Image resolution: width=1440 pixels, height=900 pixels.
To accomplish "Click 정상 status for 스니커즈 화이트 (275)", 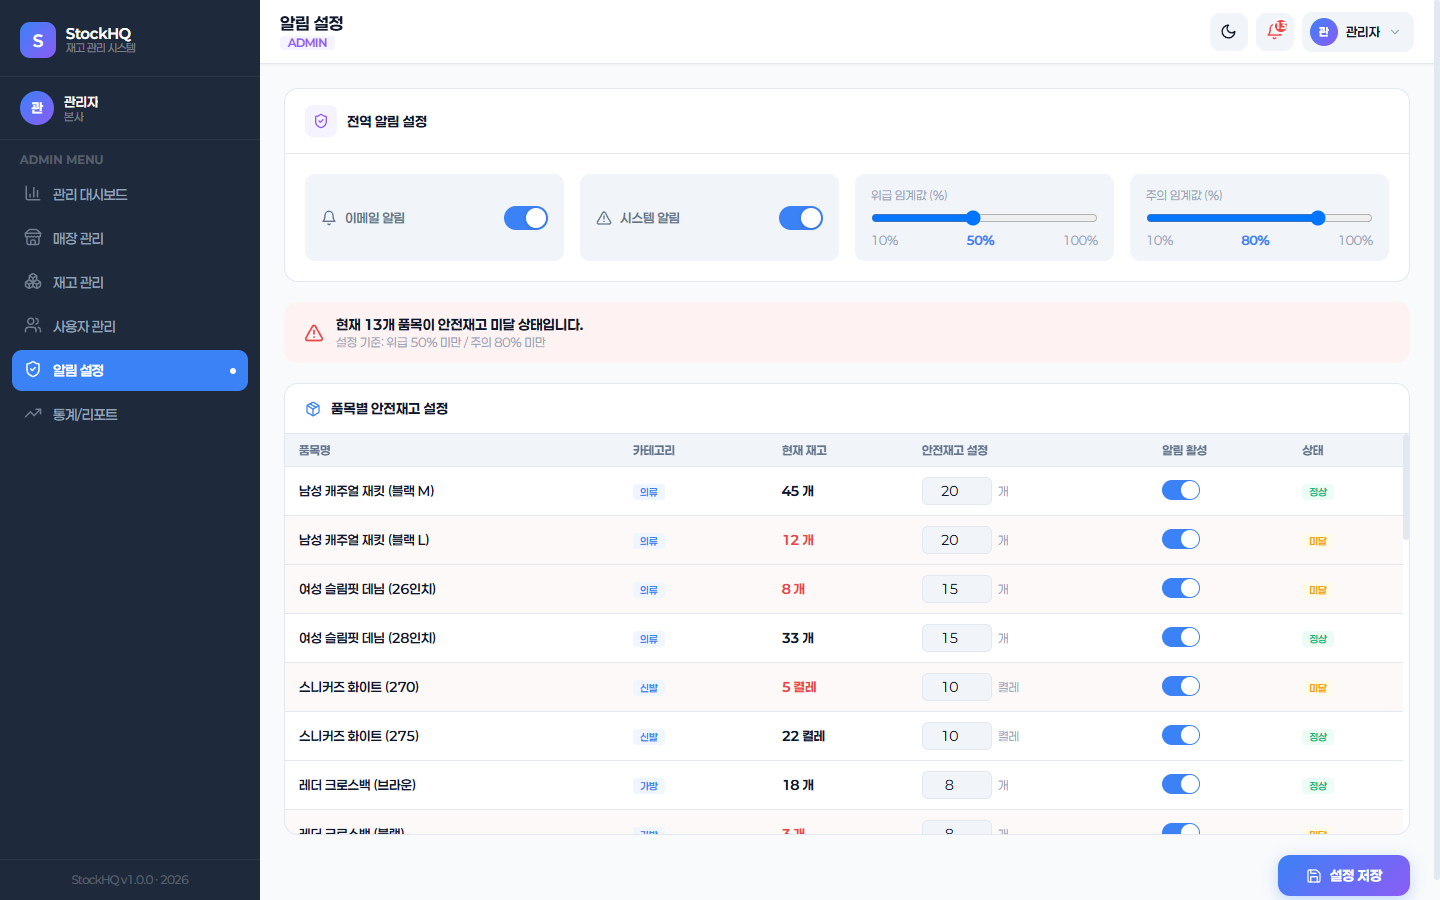I will 1318,737.
